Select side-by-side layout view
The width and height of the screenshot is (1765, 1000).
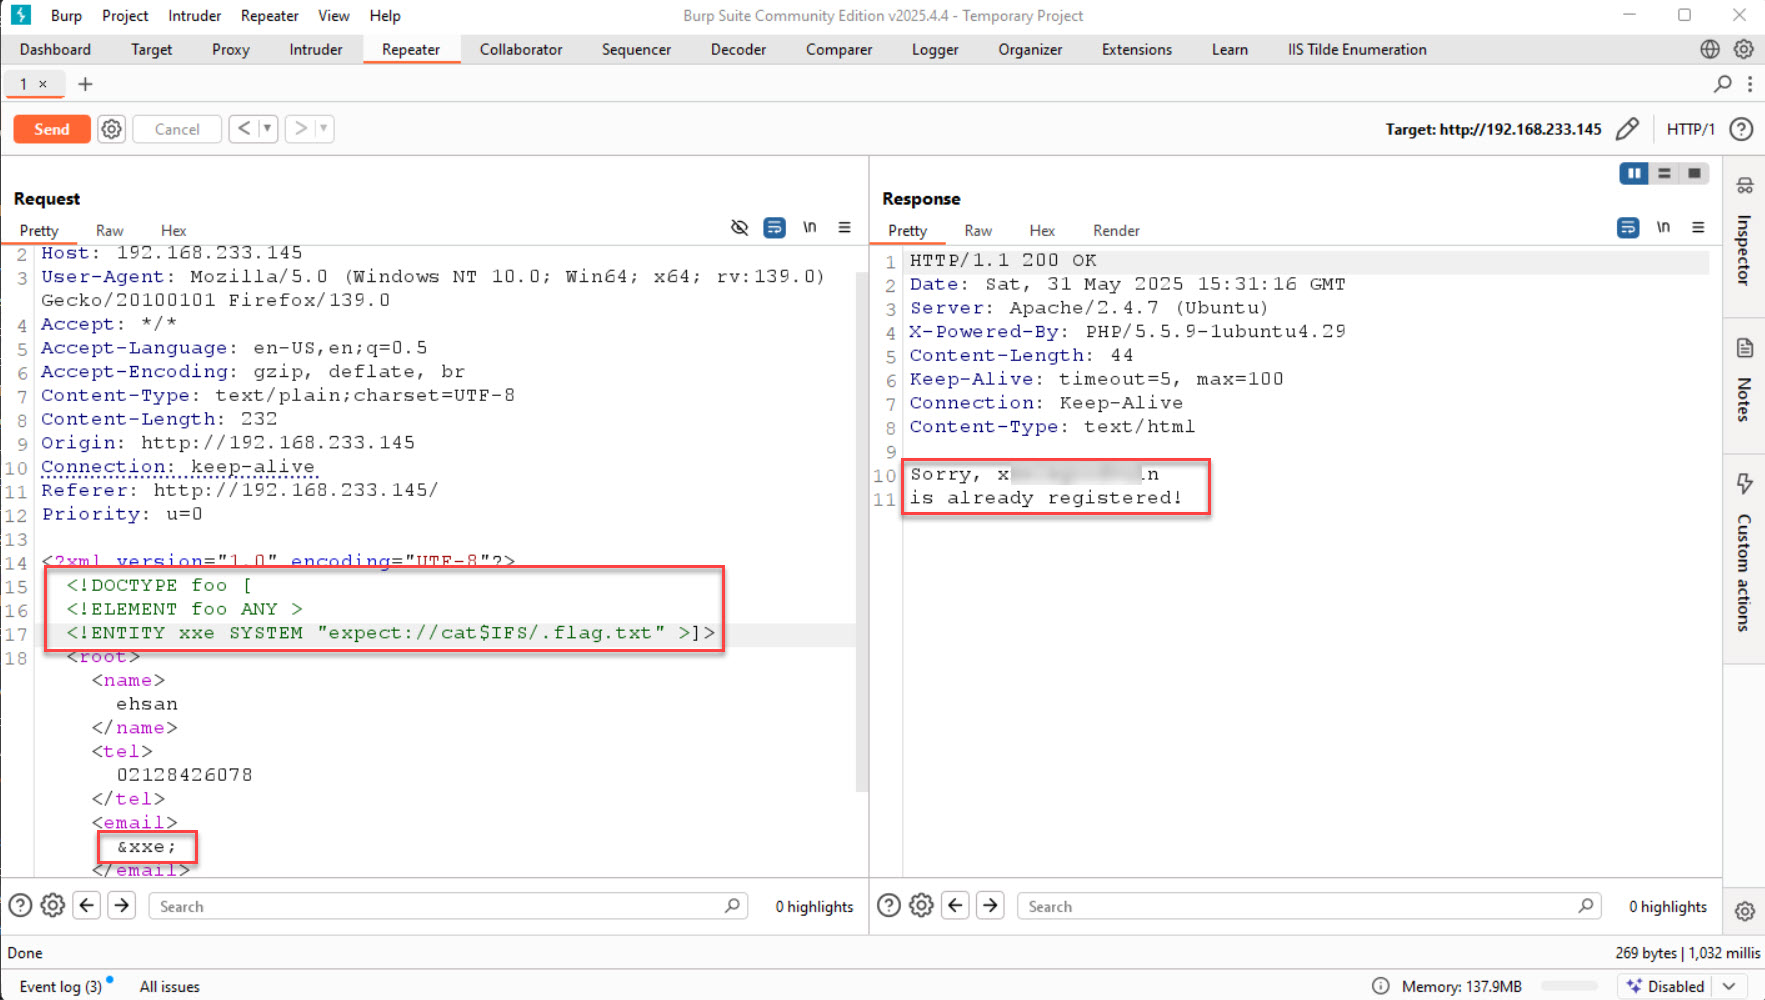pyautogui.click(x=1634, y=173)
